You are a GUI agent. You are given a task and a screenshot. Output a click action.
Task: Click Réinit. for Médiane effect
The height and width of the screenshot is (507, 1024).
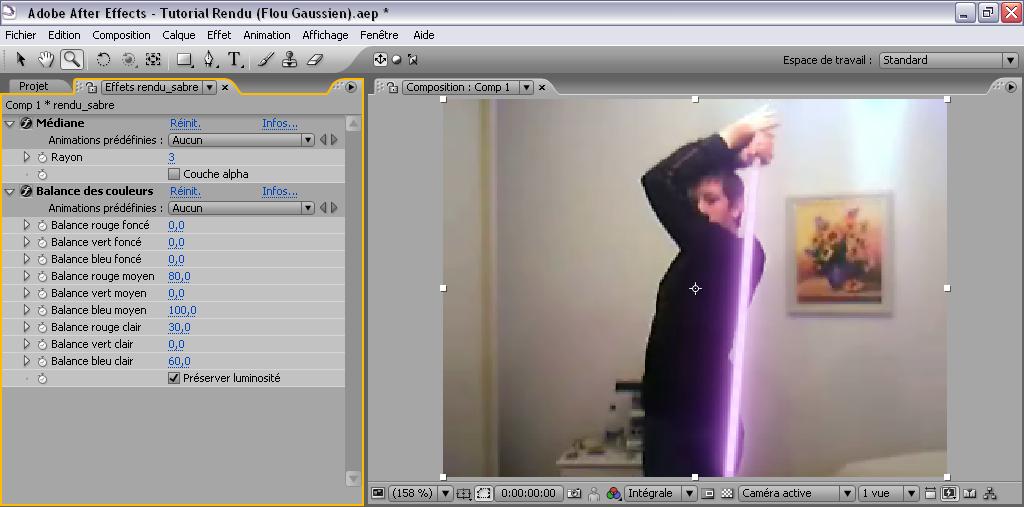coord(185,123)
